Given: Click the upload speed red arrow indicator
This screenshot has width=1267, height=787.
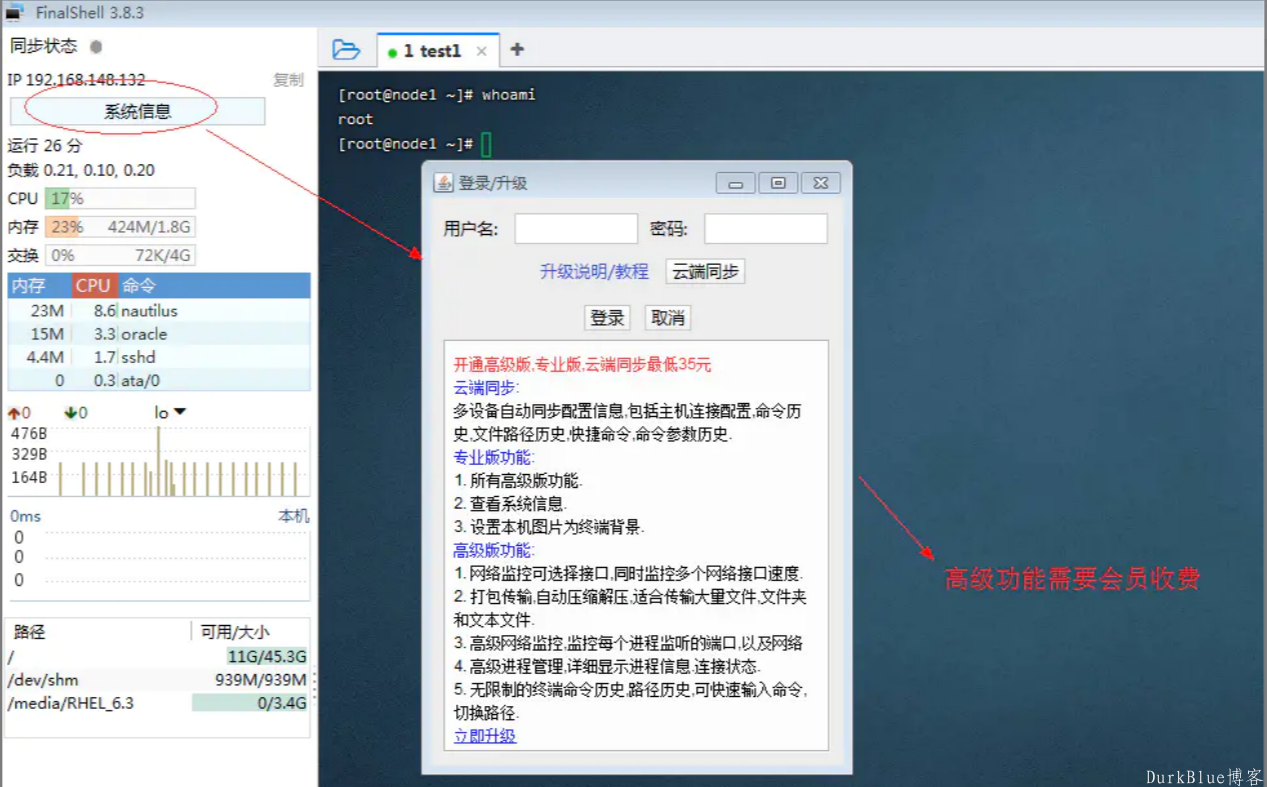Looking at the screenshot, I should coord(13,412).
